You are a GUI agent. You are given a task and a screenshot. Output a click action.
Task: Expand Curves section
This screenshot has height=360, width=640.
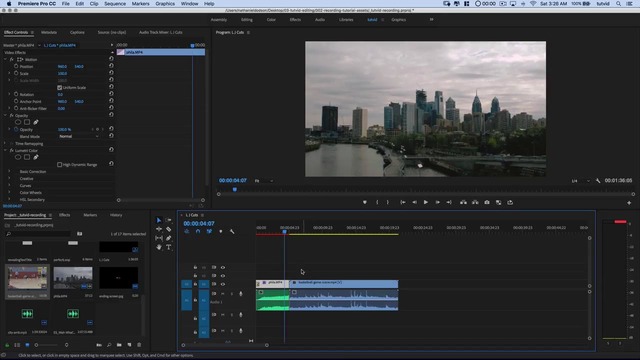click(9, 185)
